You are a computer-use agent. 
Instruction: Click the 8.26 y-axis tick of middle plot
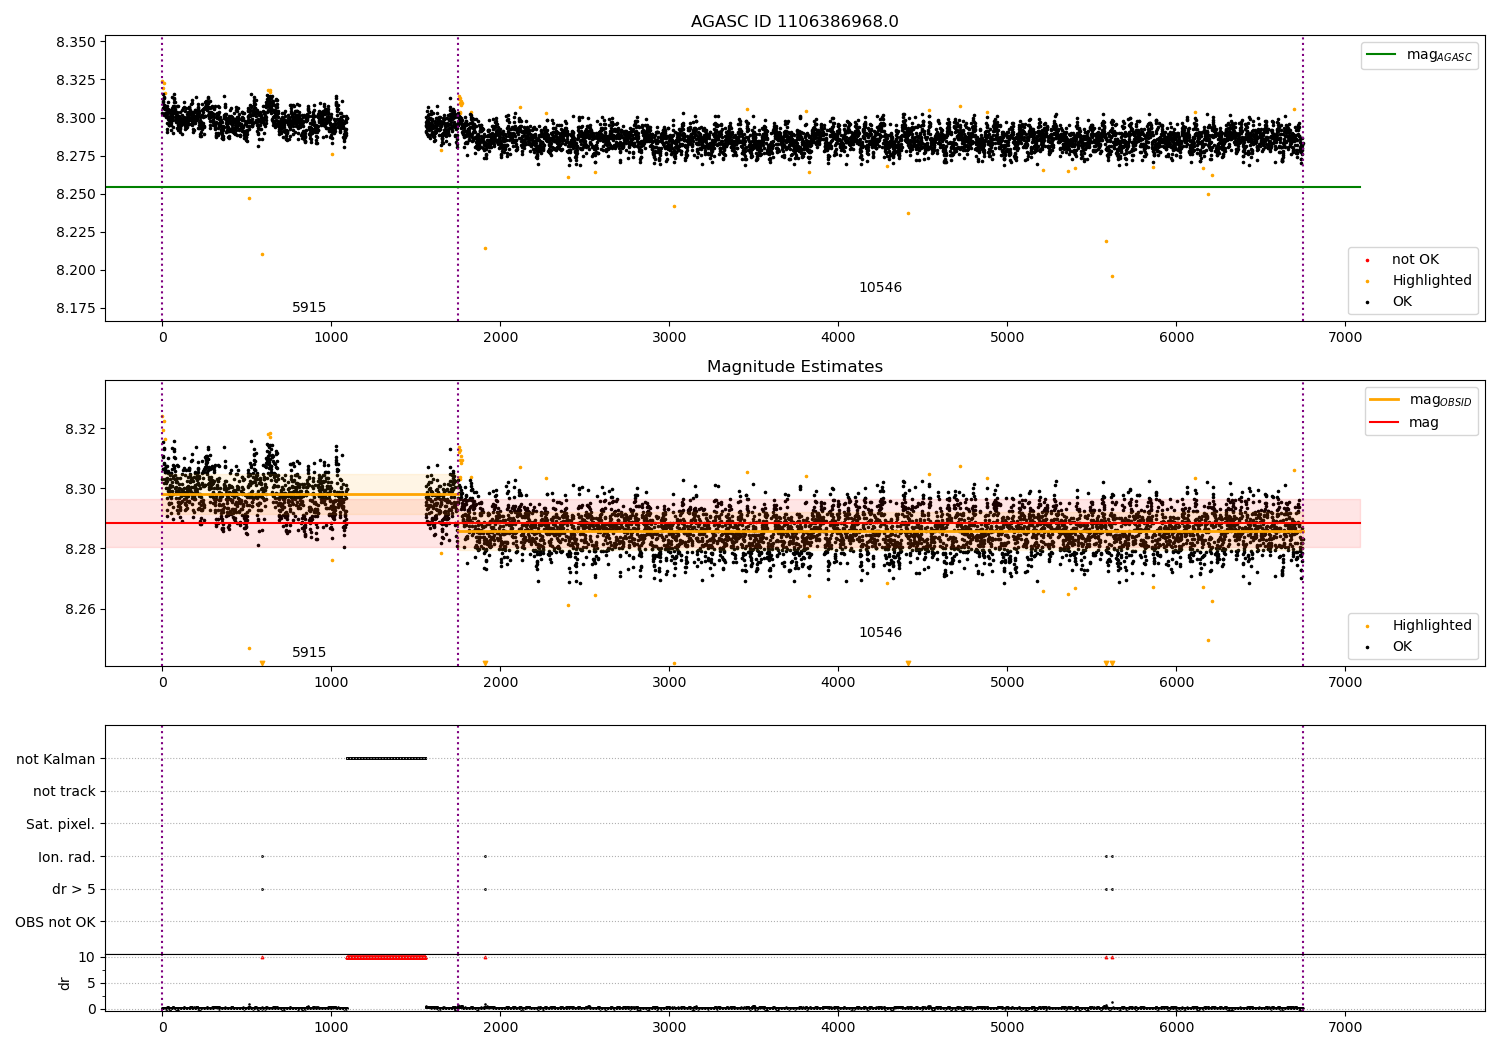81,610
